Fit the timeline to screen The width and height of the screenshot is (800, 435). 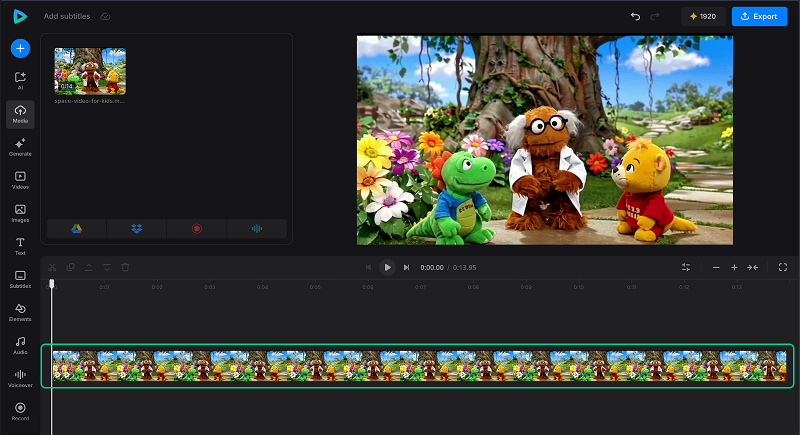click(x=753, y=267)
